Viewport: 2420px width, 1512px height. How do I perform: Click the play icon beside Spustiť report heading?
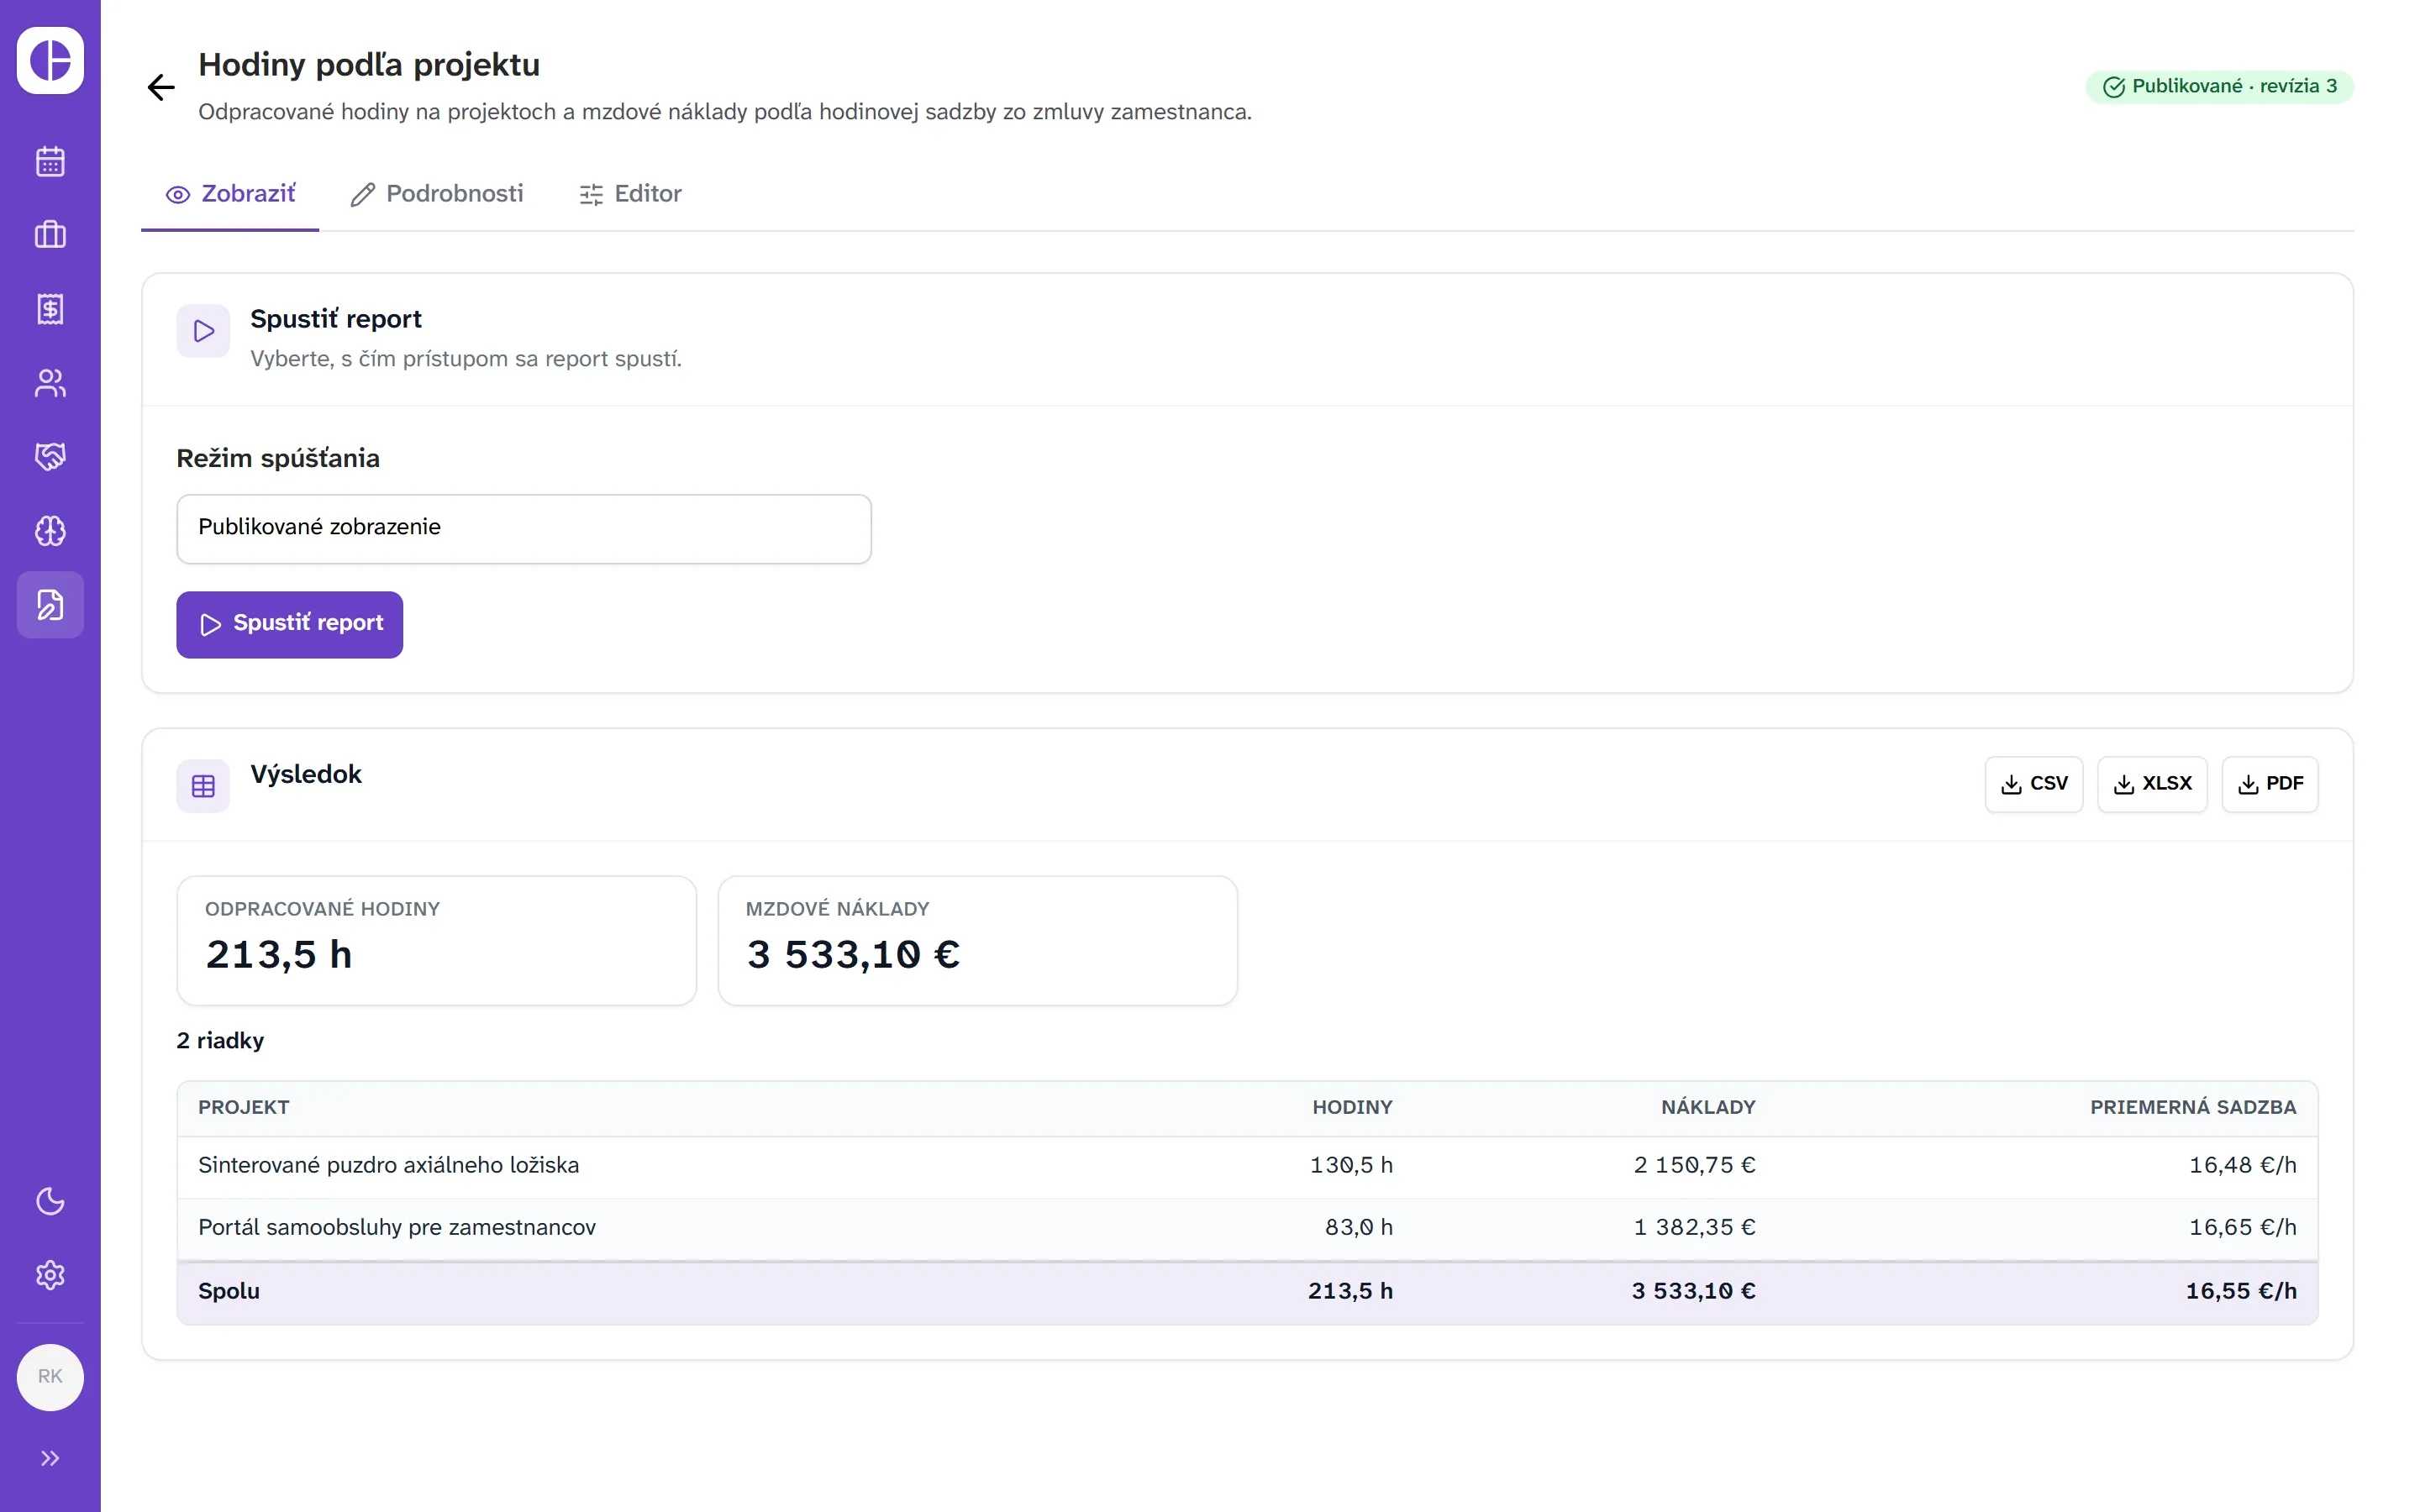tap(203, 331)
